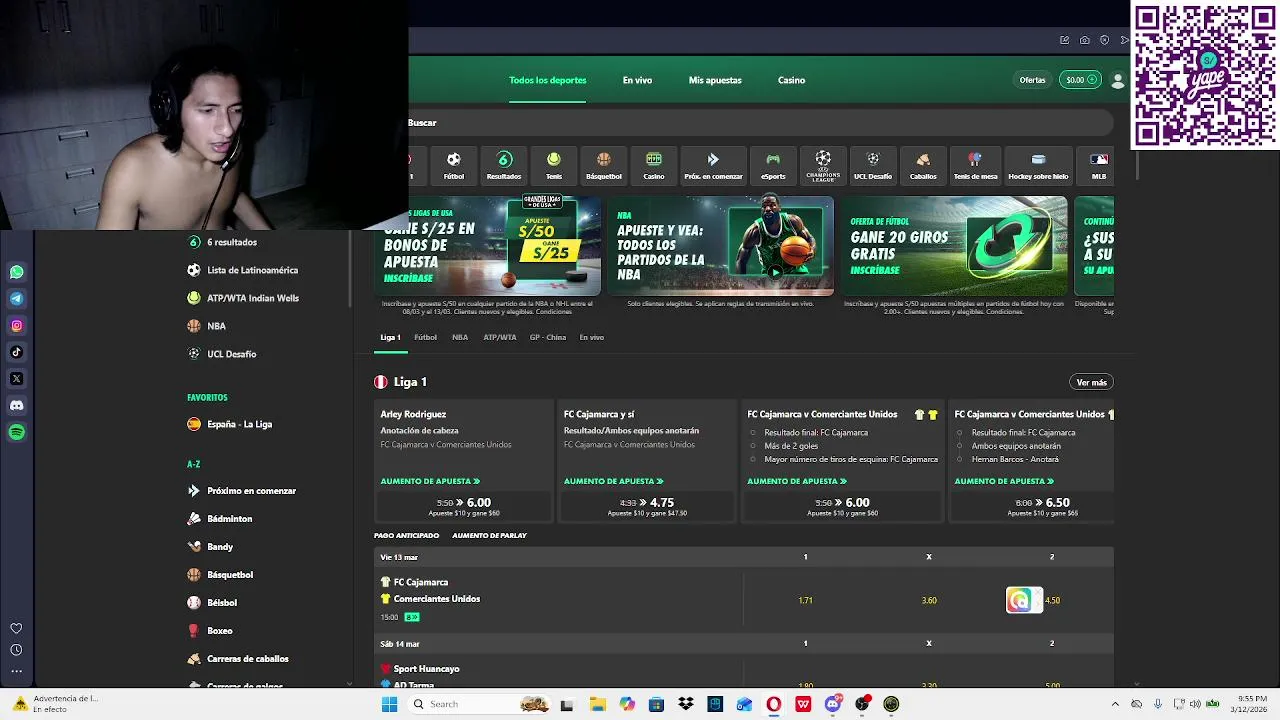Select the eSports gamepad icon

773,165
